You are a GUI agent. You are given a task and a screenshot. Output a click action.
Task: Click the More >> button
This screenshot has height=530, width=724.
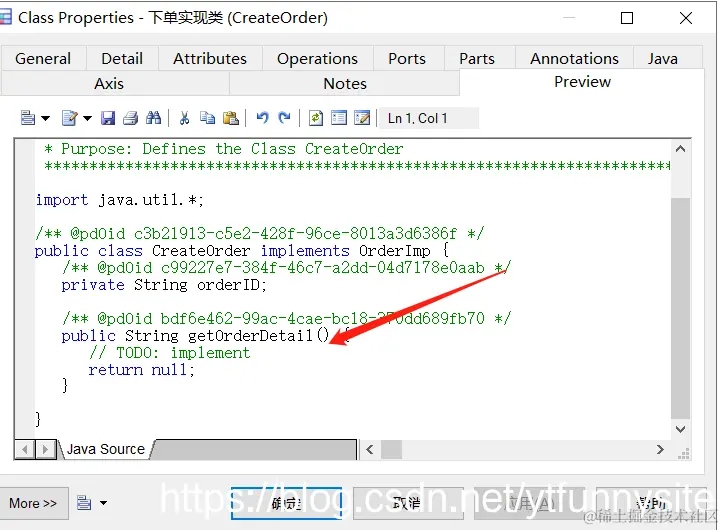(33, 503)
